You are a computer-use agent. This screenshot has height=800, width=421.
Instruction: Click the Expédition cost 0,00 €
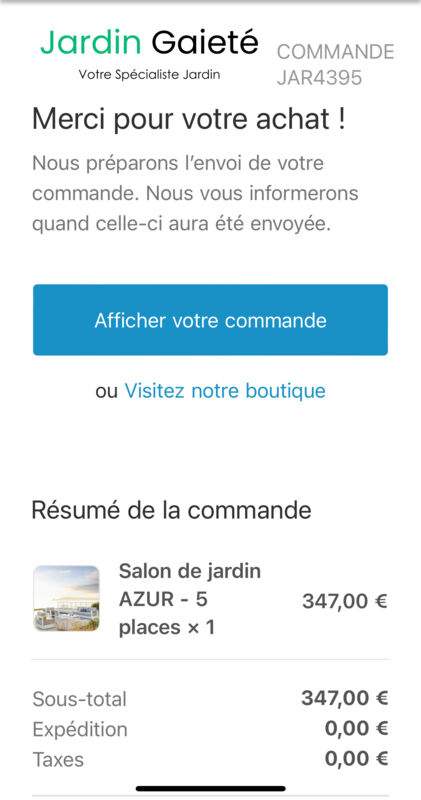click(357, 729)
